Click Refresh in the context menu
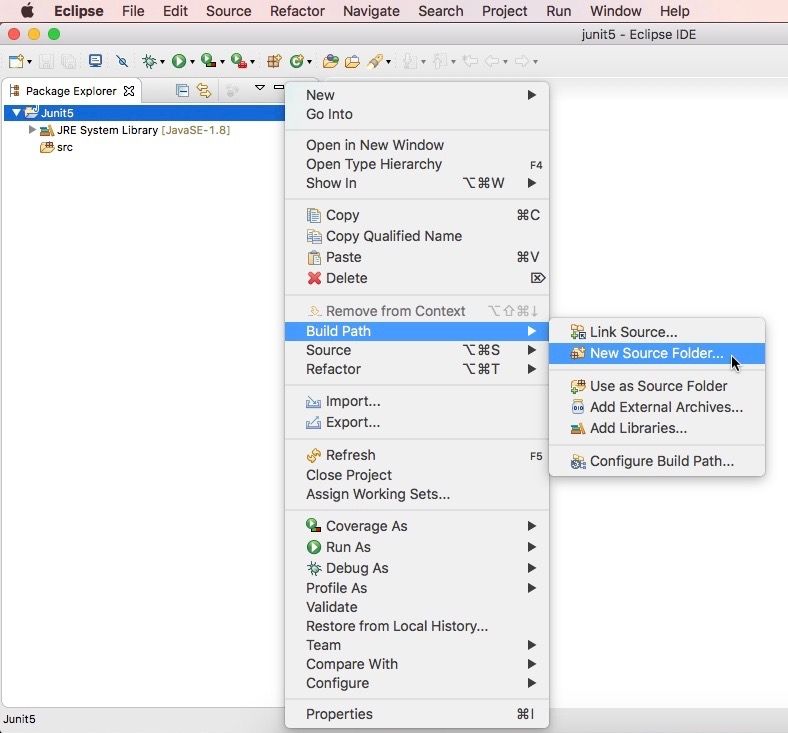This screenshot has height=733, width=788. tap(417, 455)
